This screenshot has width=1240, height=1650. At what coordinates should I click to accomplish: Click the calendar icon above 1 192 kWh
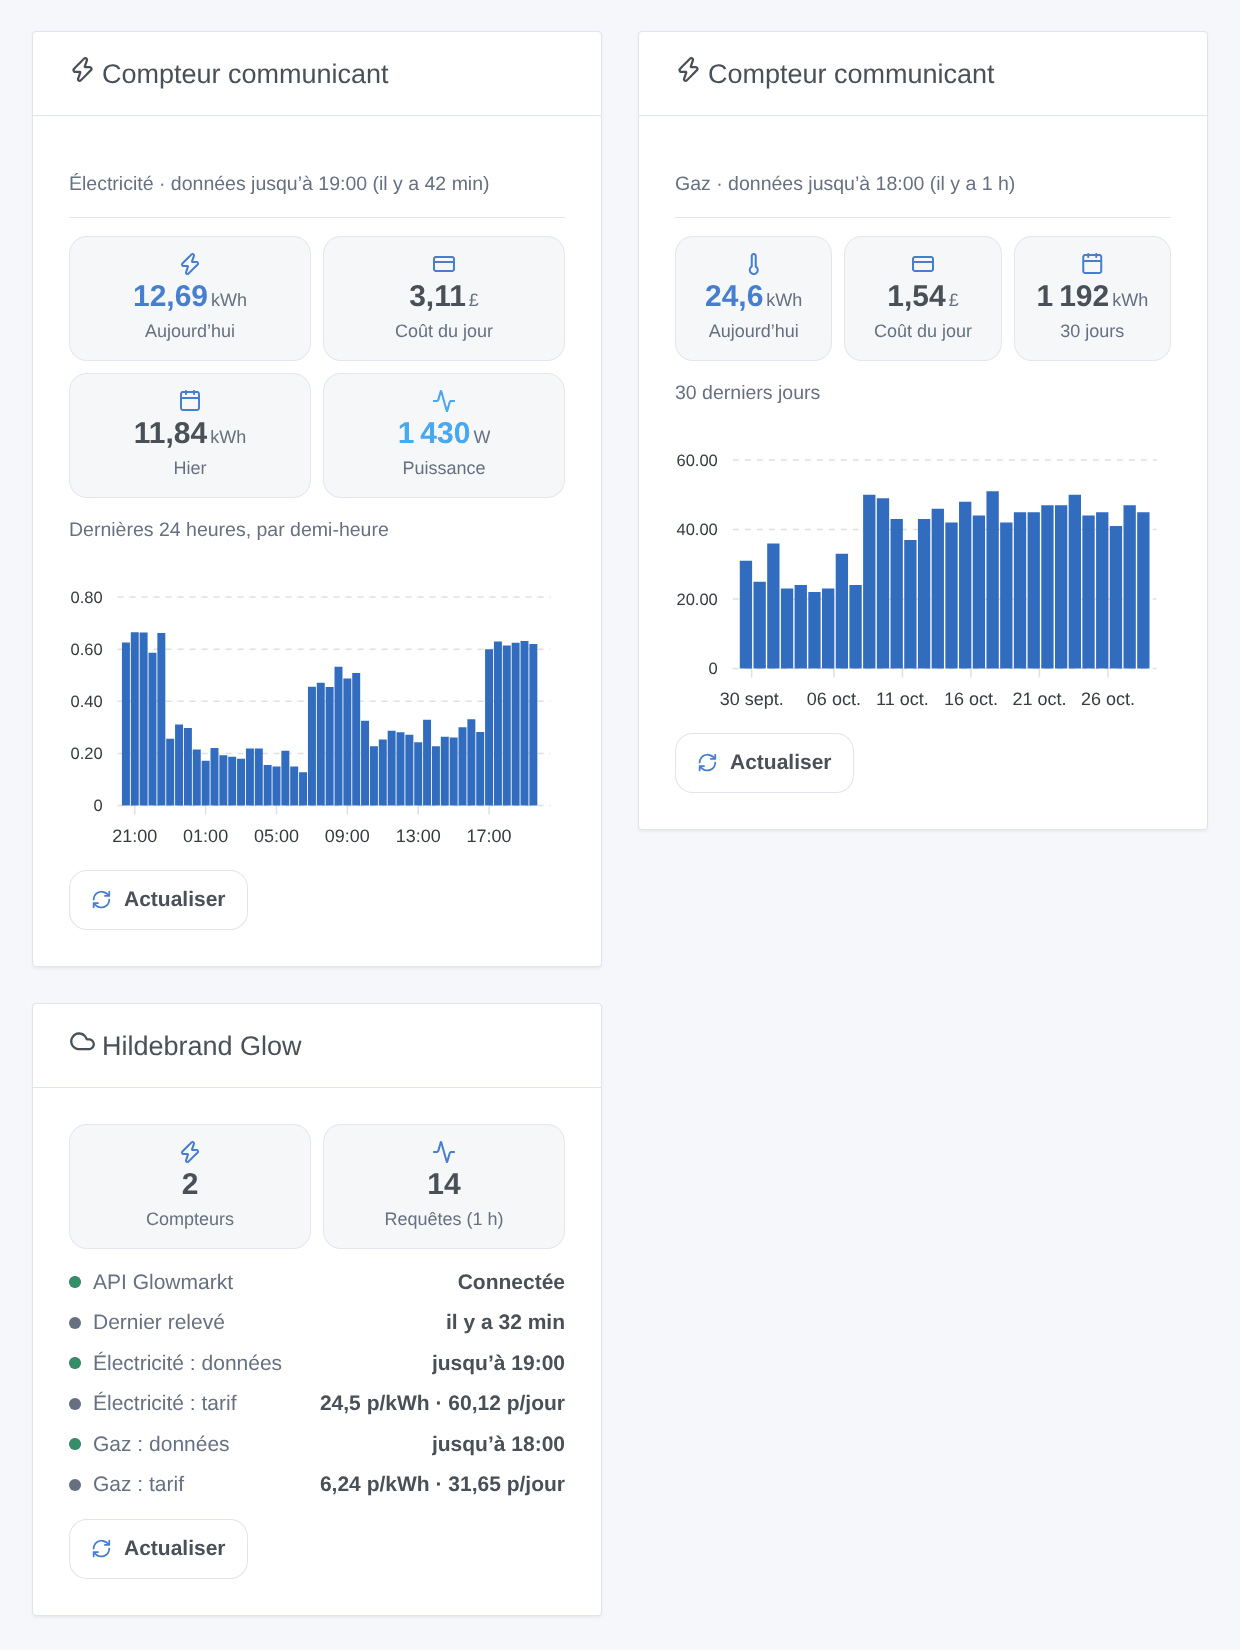[1092, 263]
